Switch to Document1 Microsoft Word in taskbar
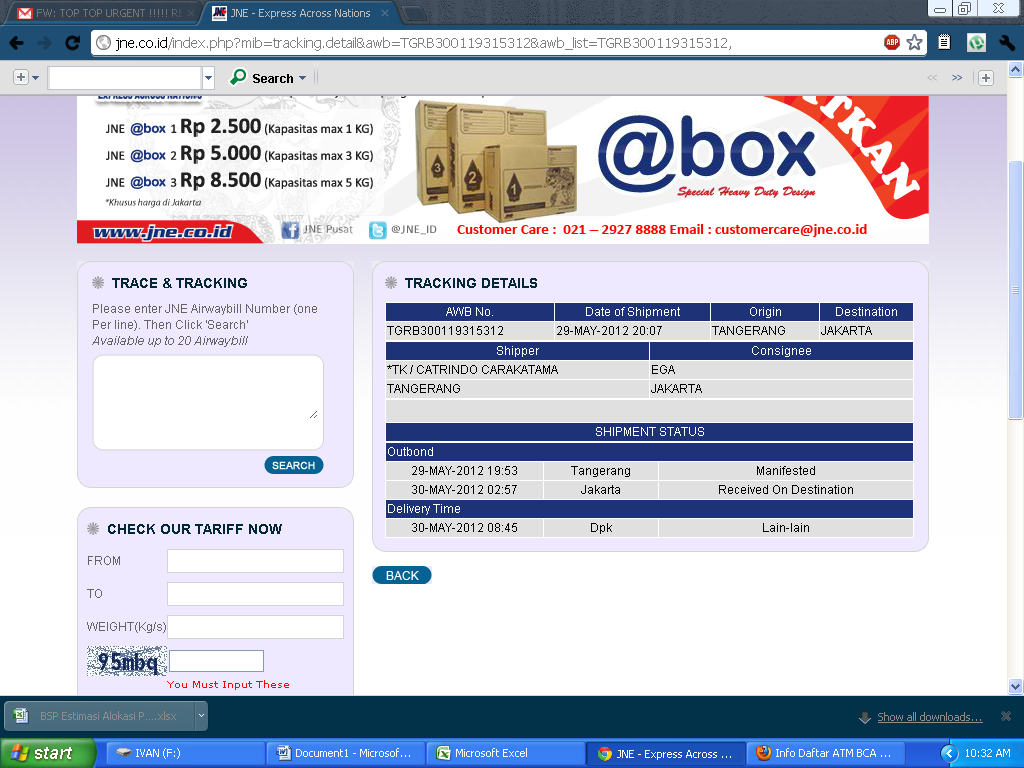Image resolution: width=1024 pixels, height=768 pixels. 345,753
